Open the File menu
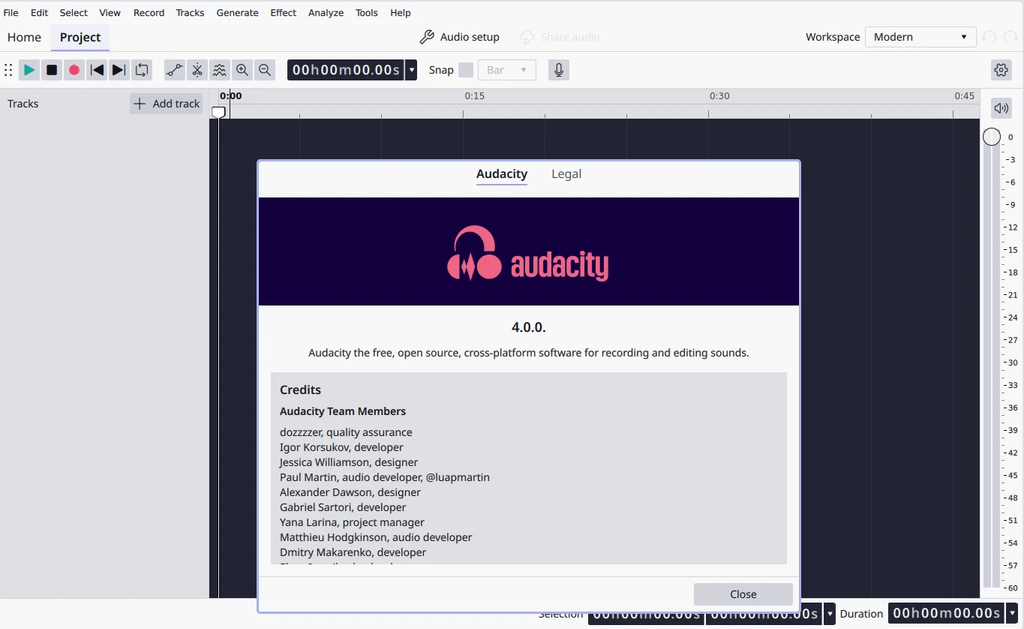Viewport: 1024px width, 629px height. click(11, 12)
